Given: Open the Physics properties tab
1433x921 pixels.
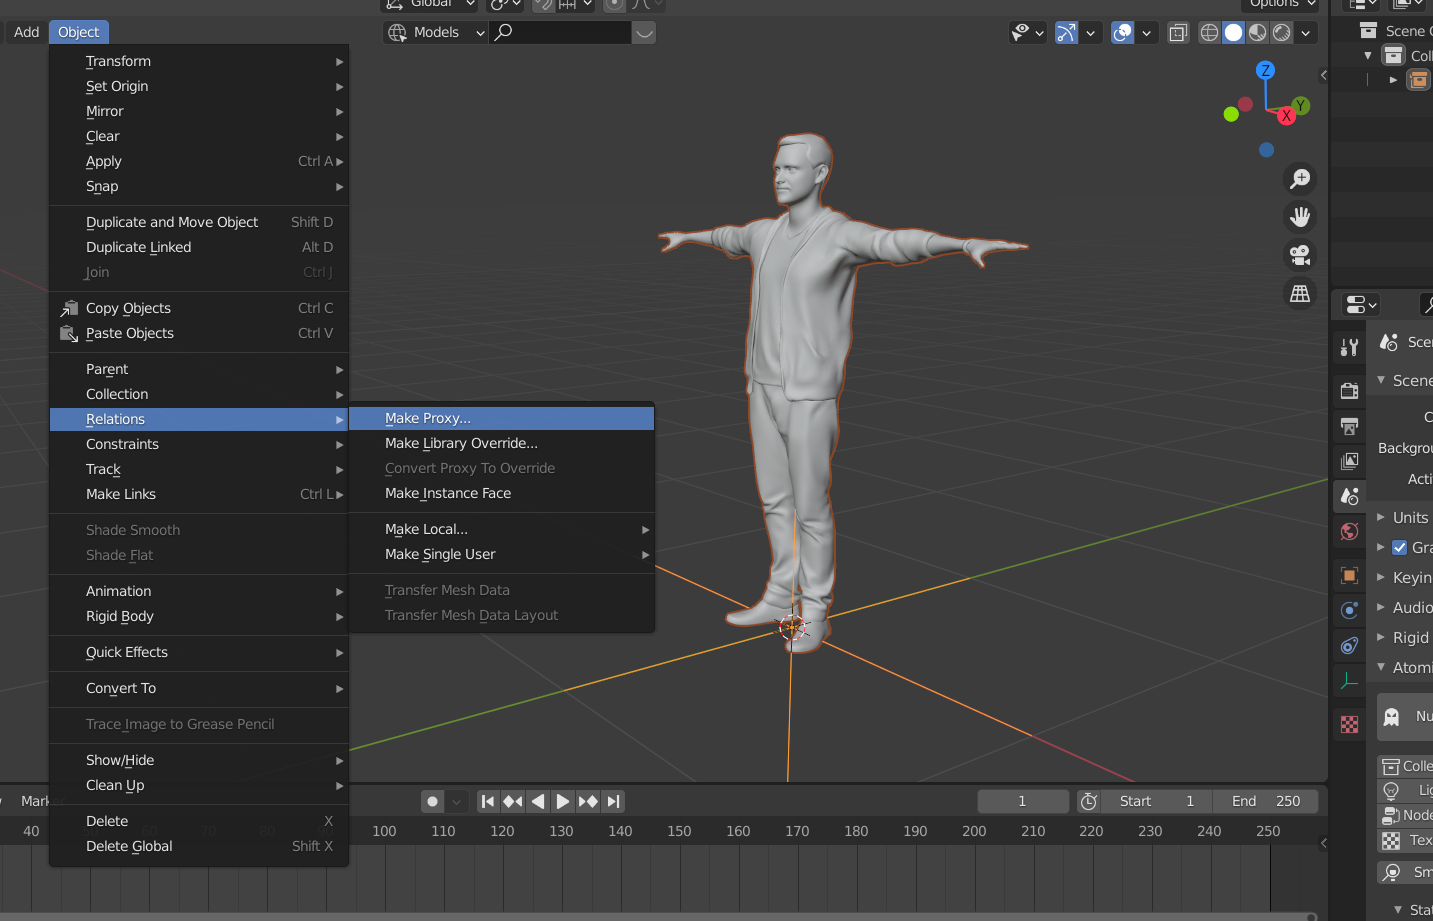Looking at the screenshot, I should click(x=1349, y=610).
